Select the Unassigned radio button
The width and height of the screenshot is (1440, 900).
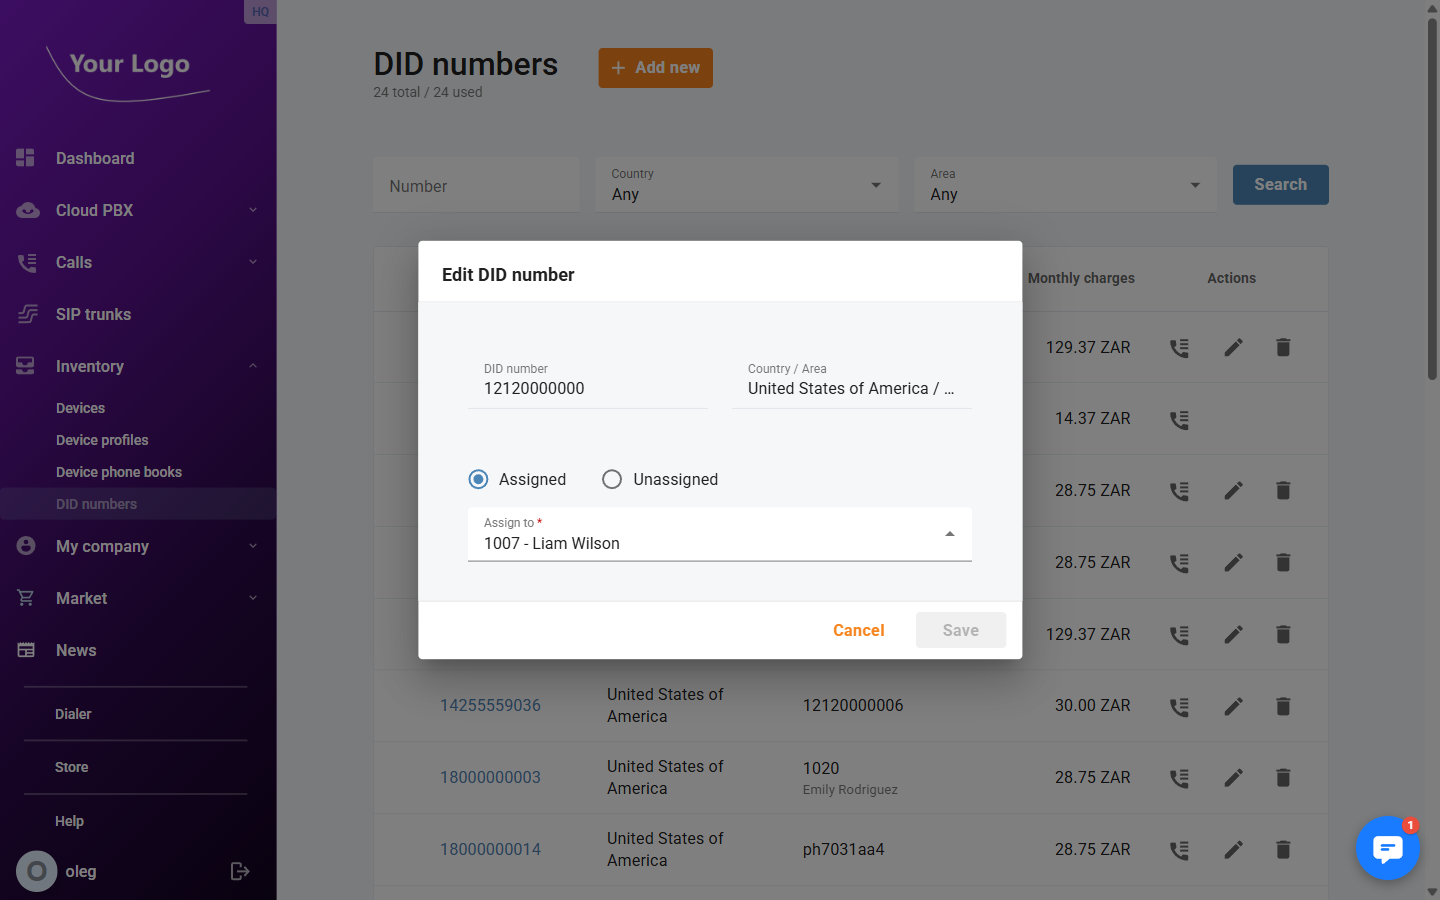click(x=611, y=479)
